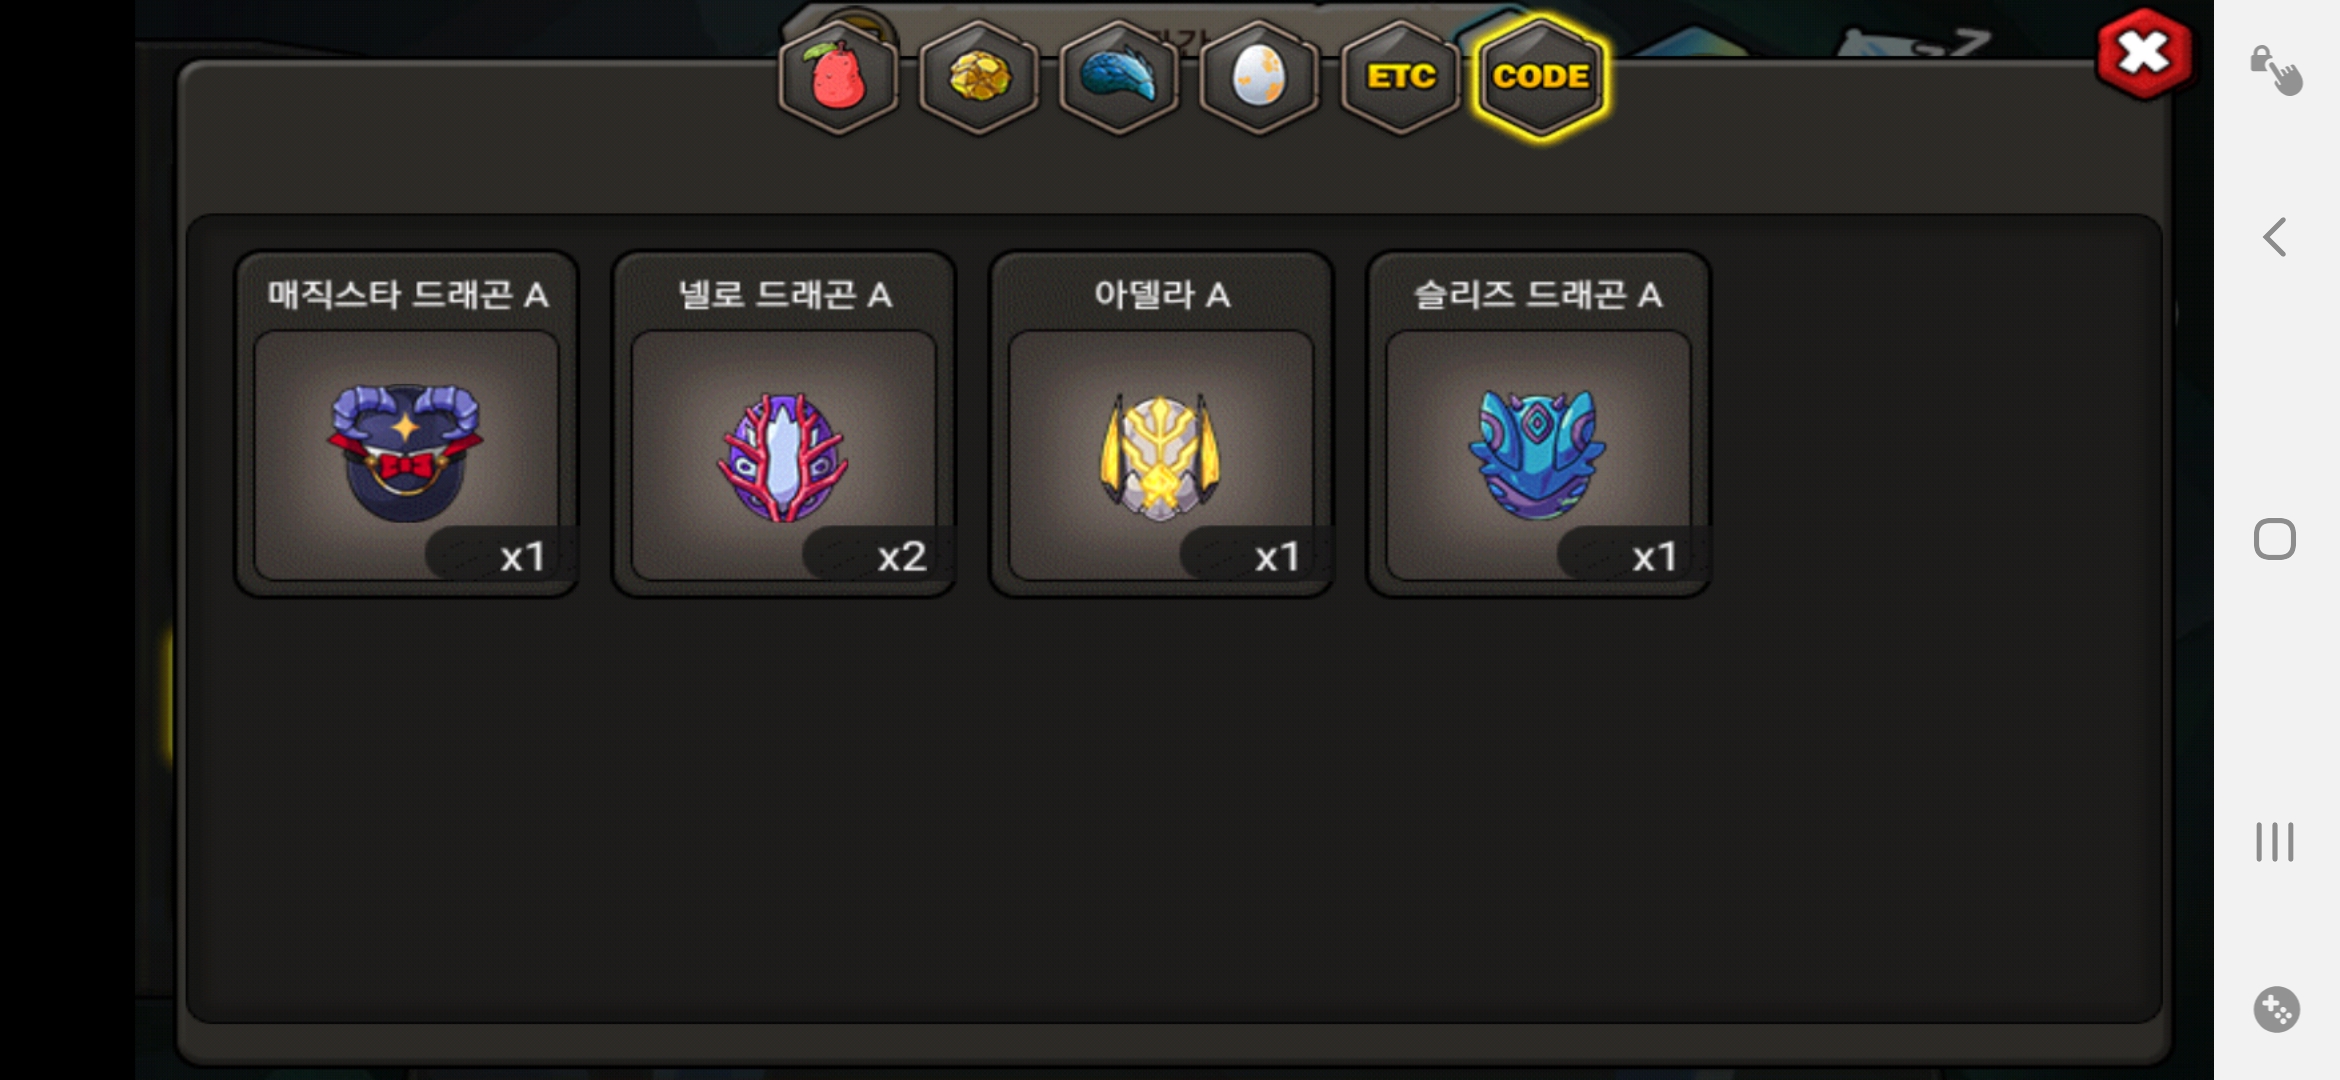Select the 슬리즈 드래곤 A blue egg icon

(1537, 455)
